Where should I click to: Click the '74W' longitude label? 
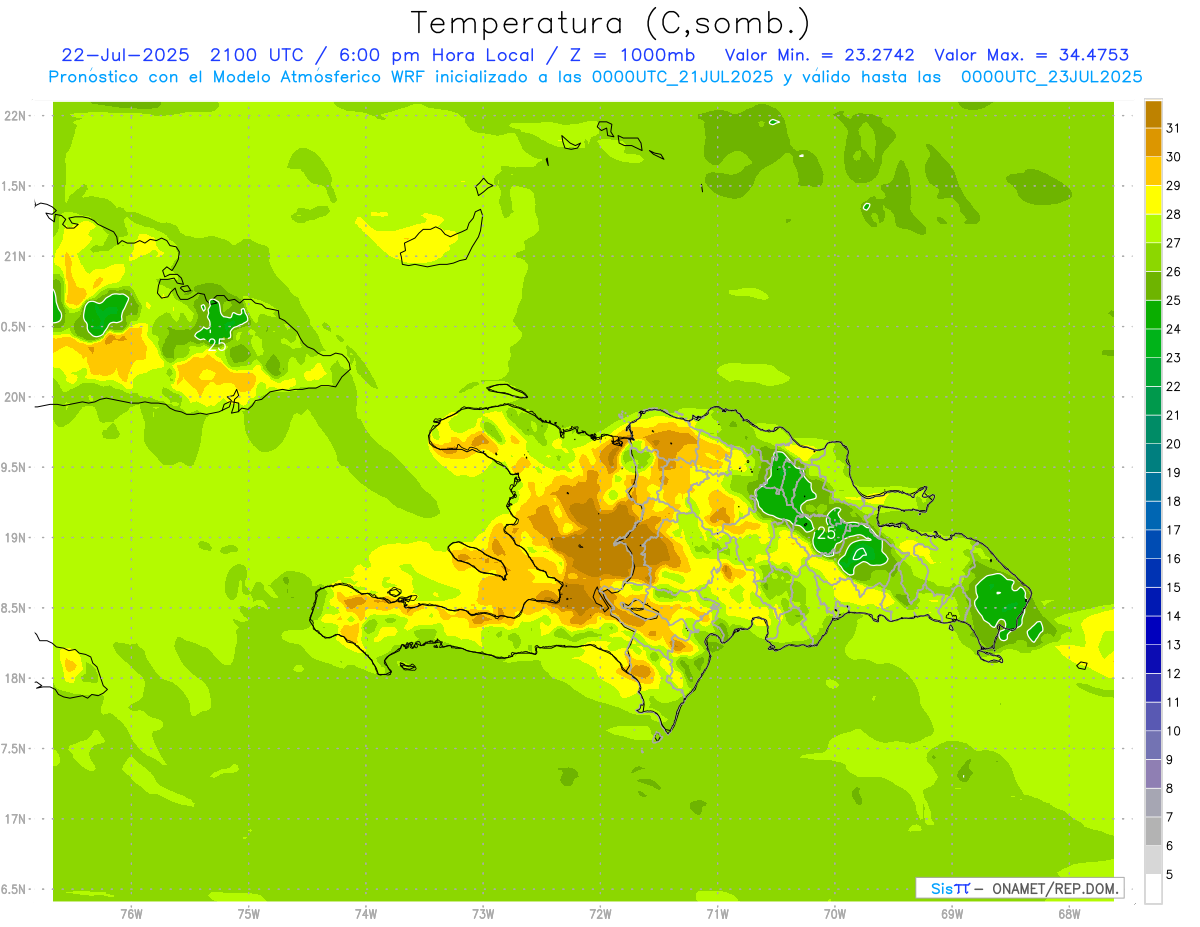click(366, 914)
